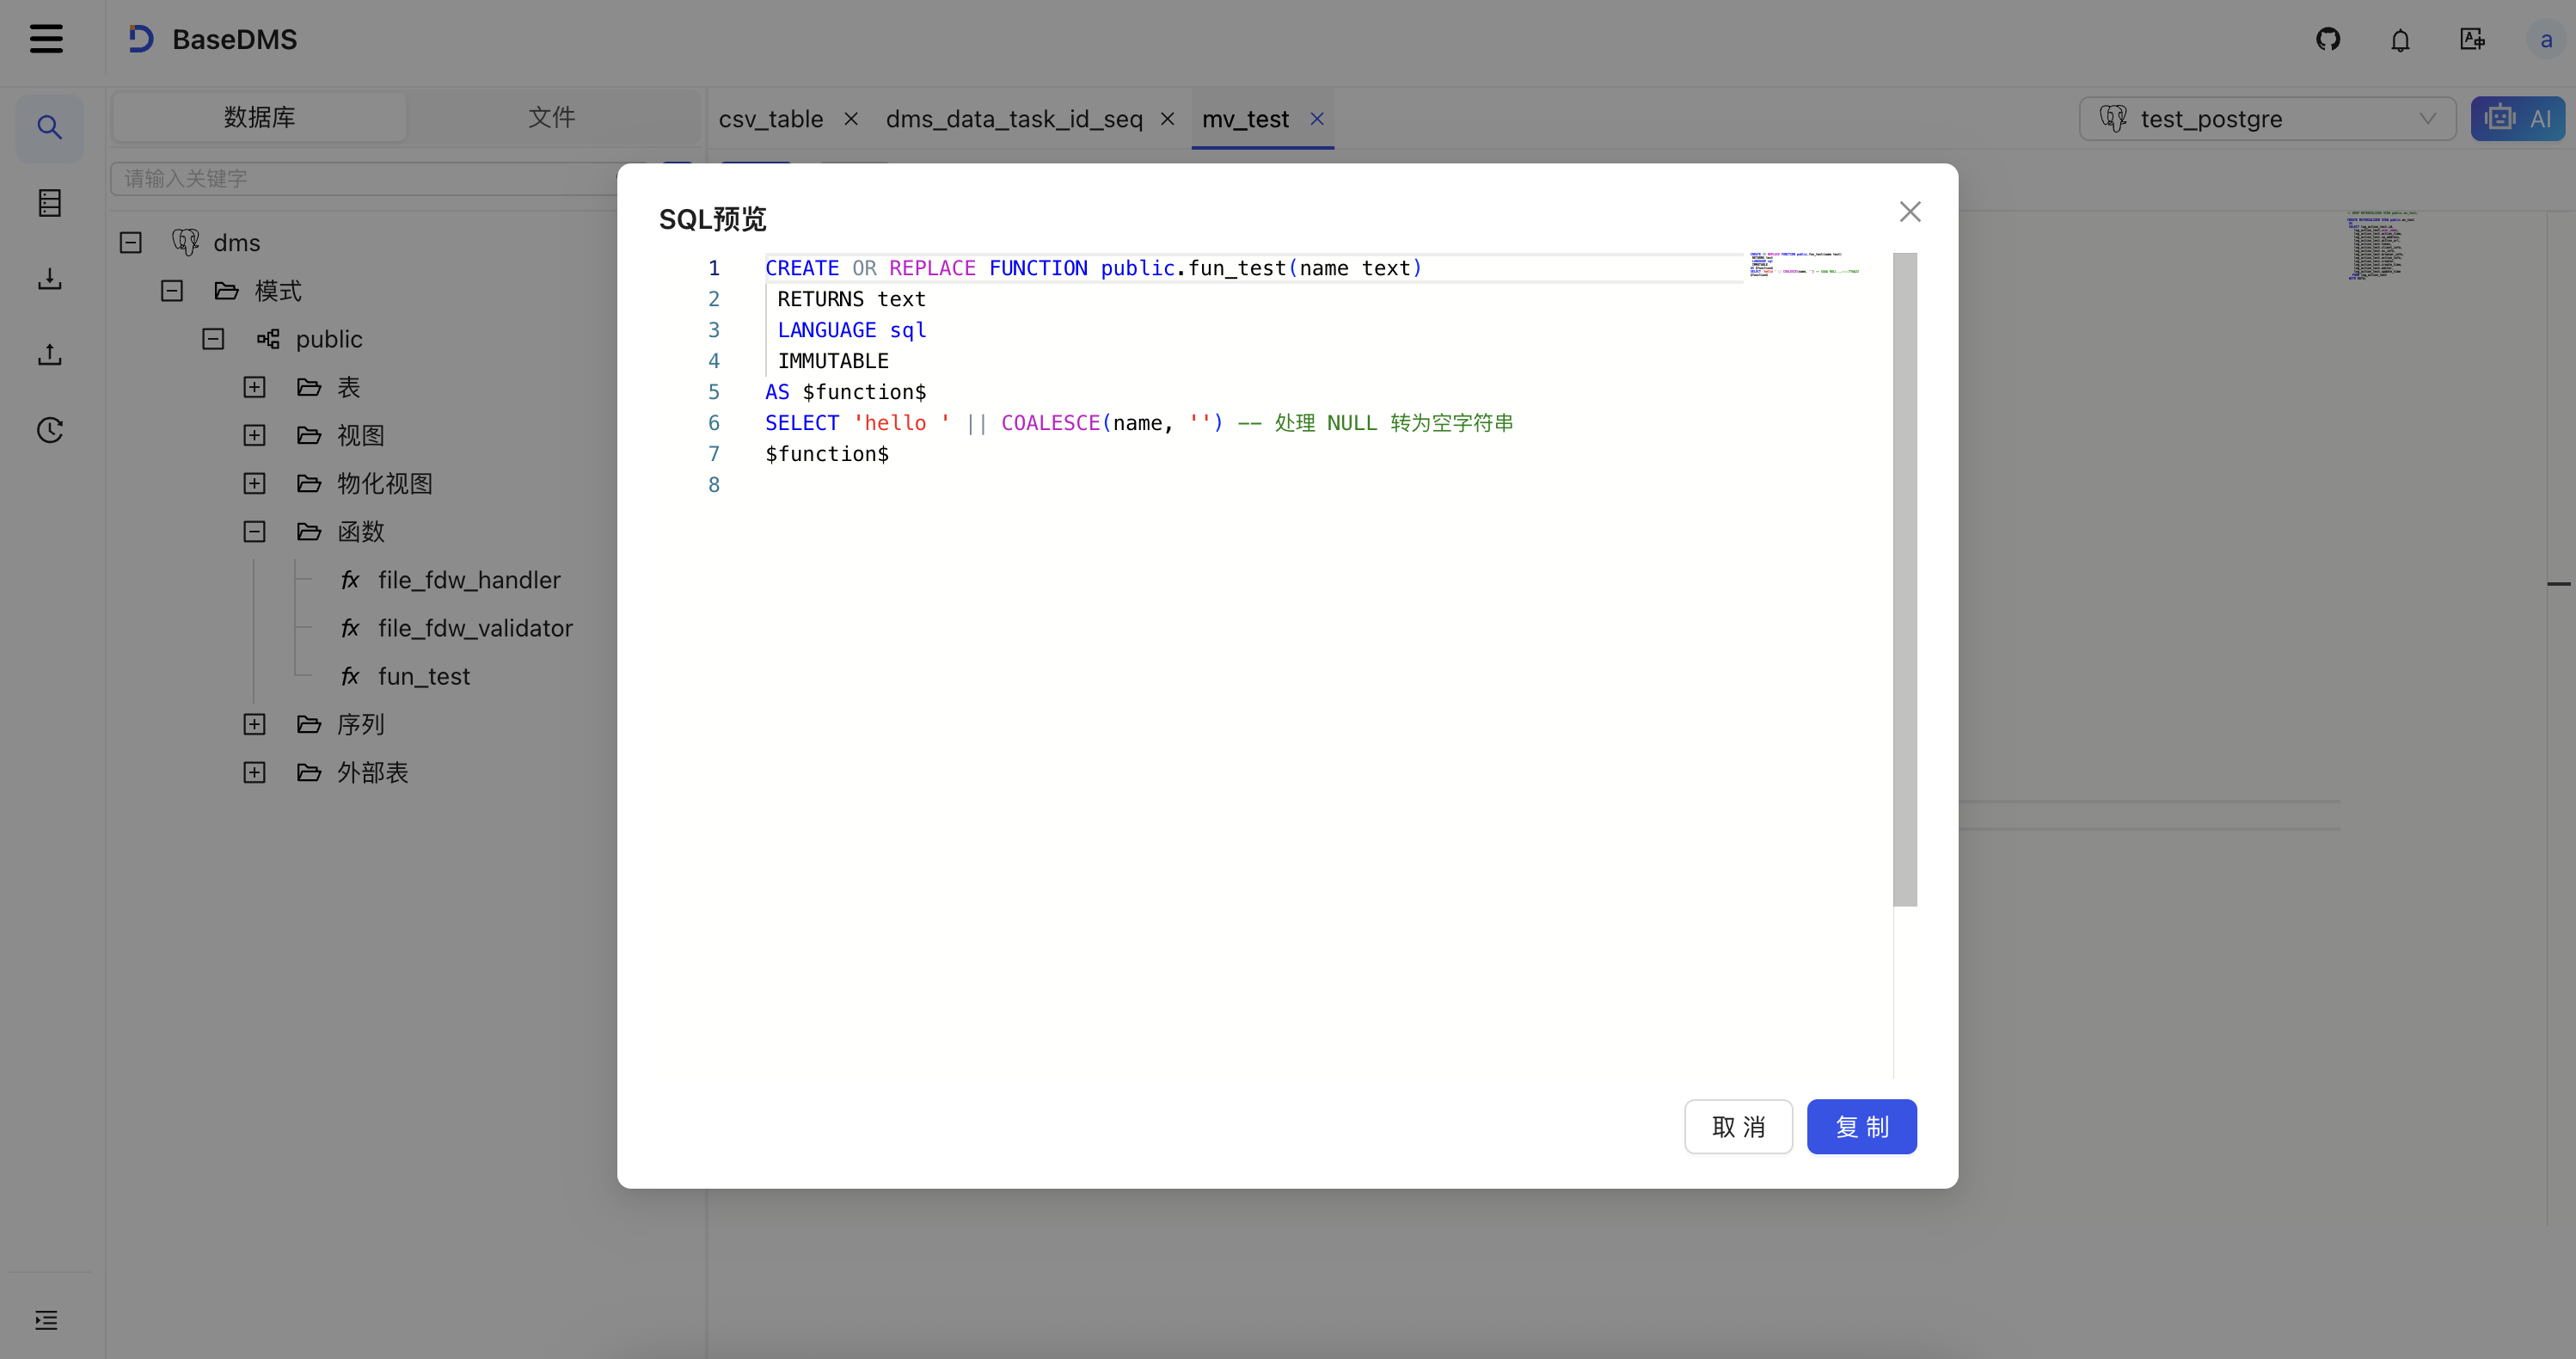Open the history clock sidebar icon

point(49,430)
